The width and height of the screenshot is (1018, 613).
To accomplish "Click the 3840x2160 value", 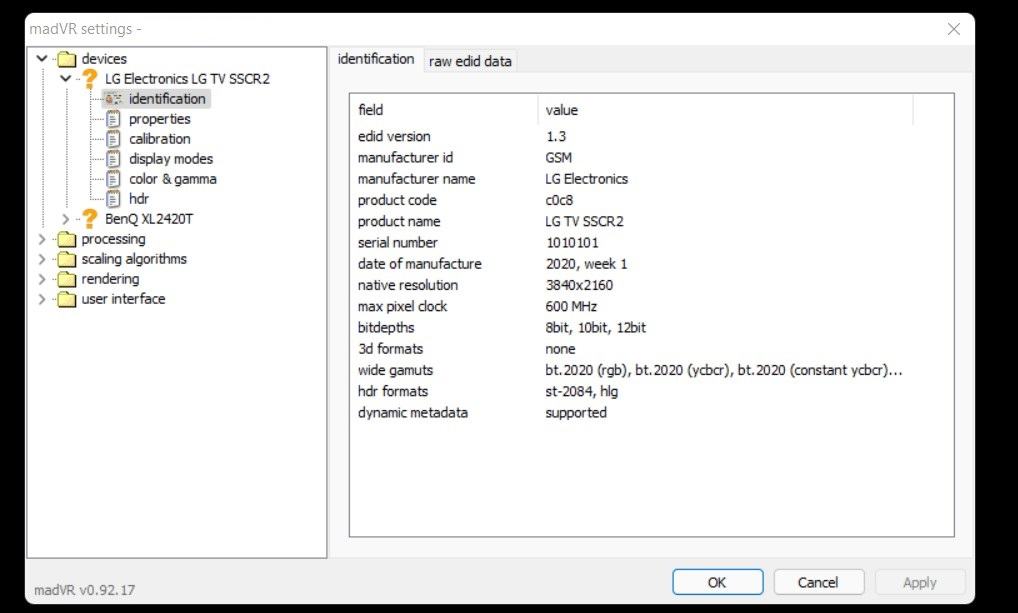I will pyautogui.click(x=579, y=285).
